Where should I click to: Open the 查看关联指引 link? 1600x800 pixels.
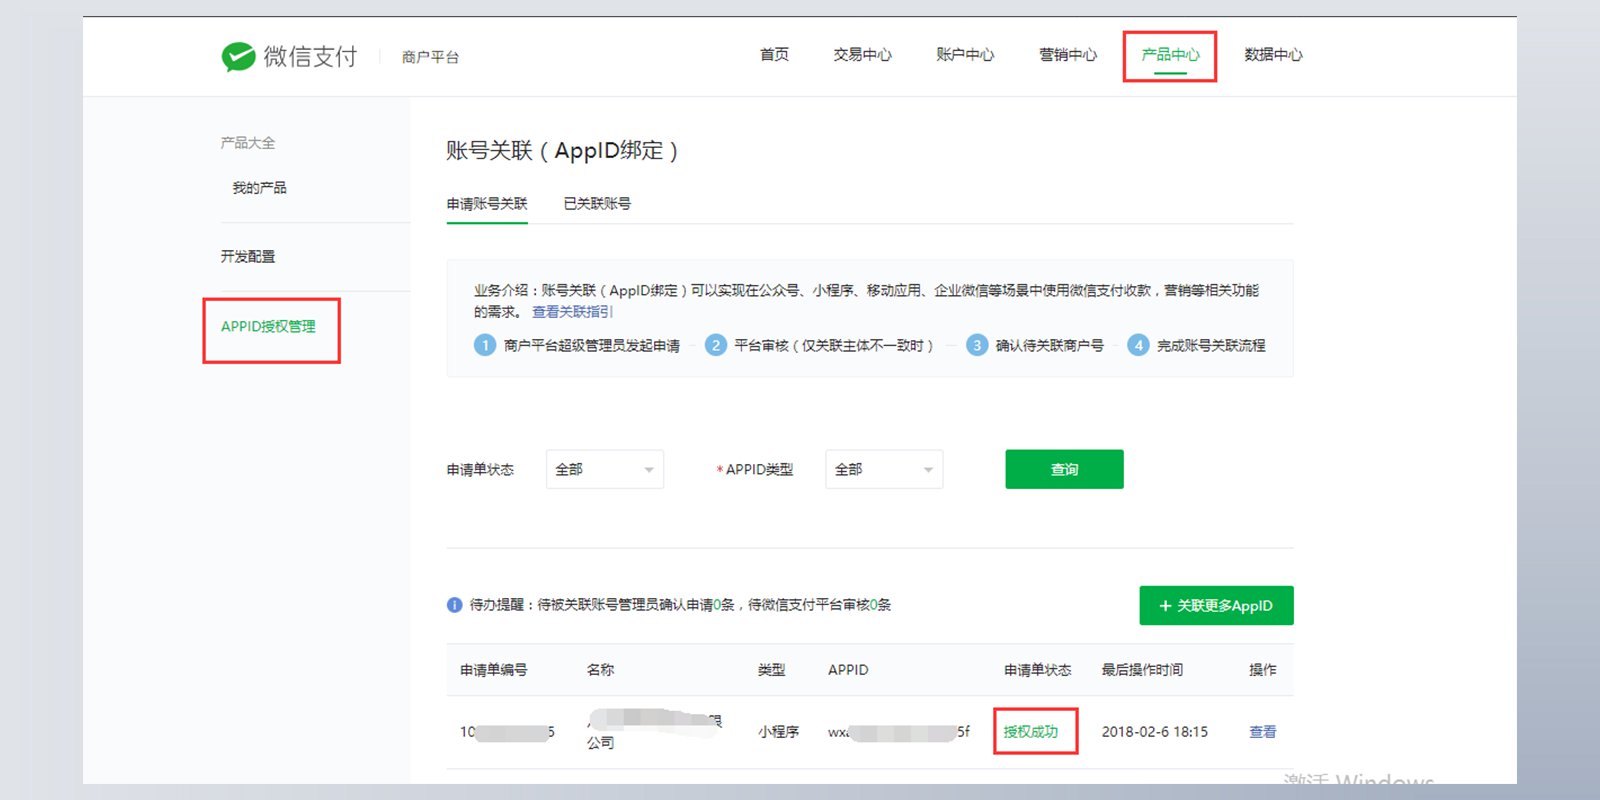coord(572,312)
